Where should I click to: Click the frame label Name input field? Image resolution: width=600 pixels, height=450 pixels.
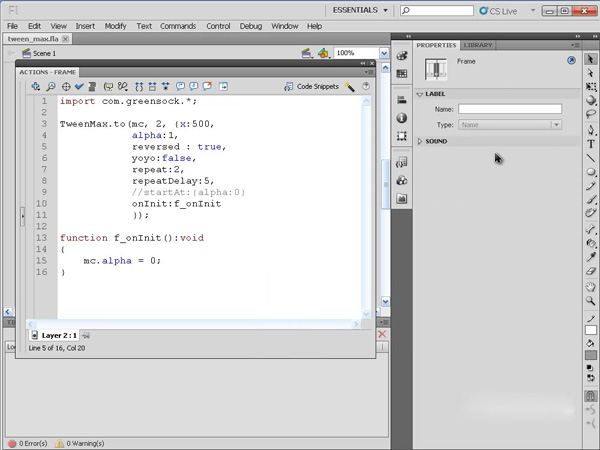[x=509, y=109]
